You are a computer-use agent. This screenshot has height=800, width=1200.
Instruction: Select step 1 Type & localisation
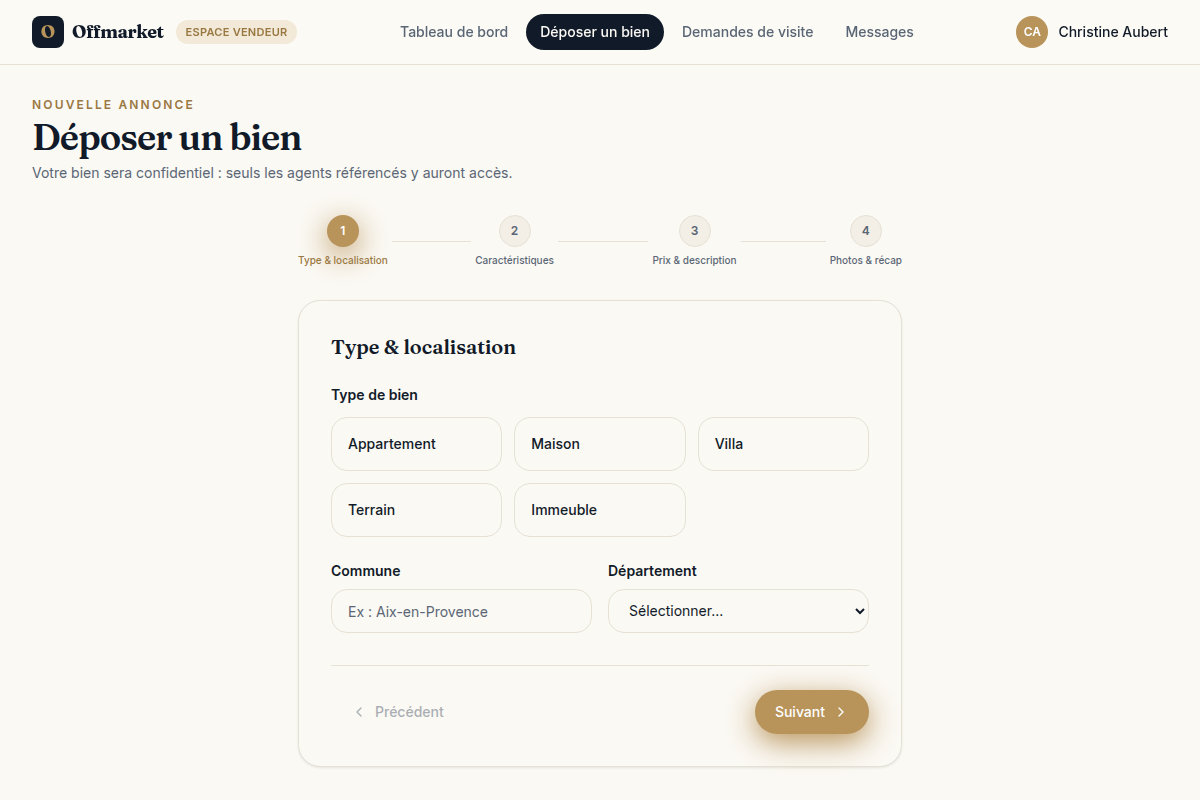(x=343, y=241)
